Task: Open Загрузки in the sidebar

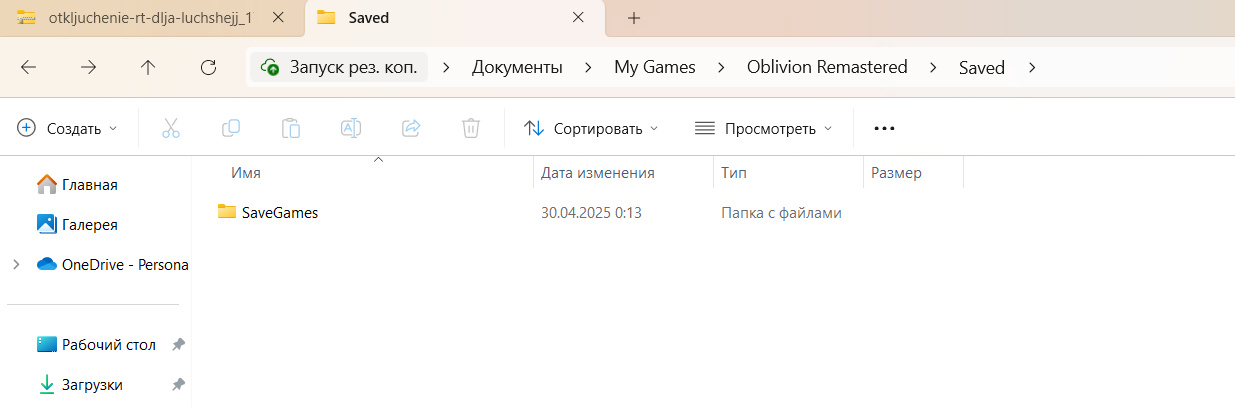Action: coord(92,385)
